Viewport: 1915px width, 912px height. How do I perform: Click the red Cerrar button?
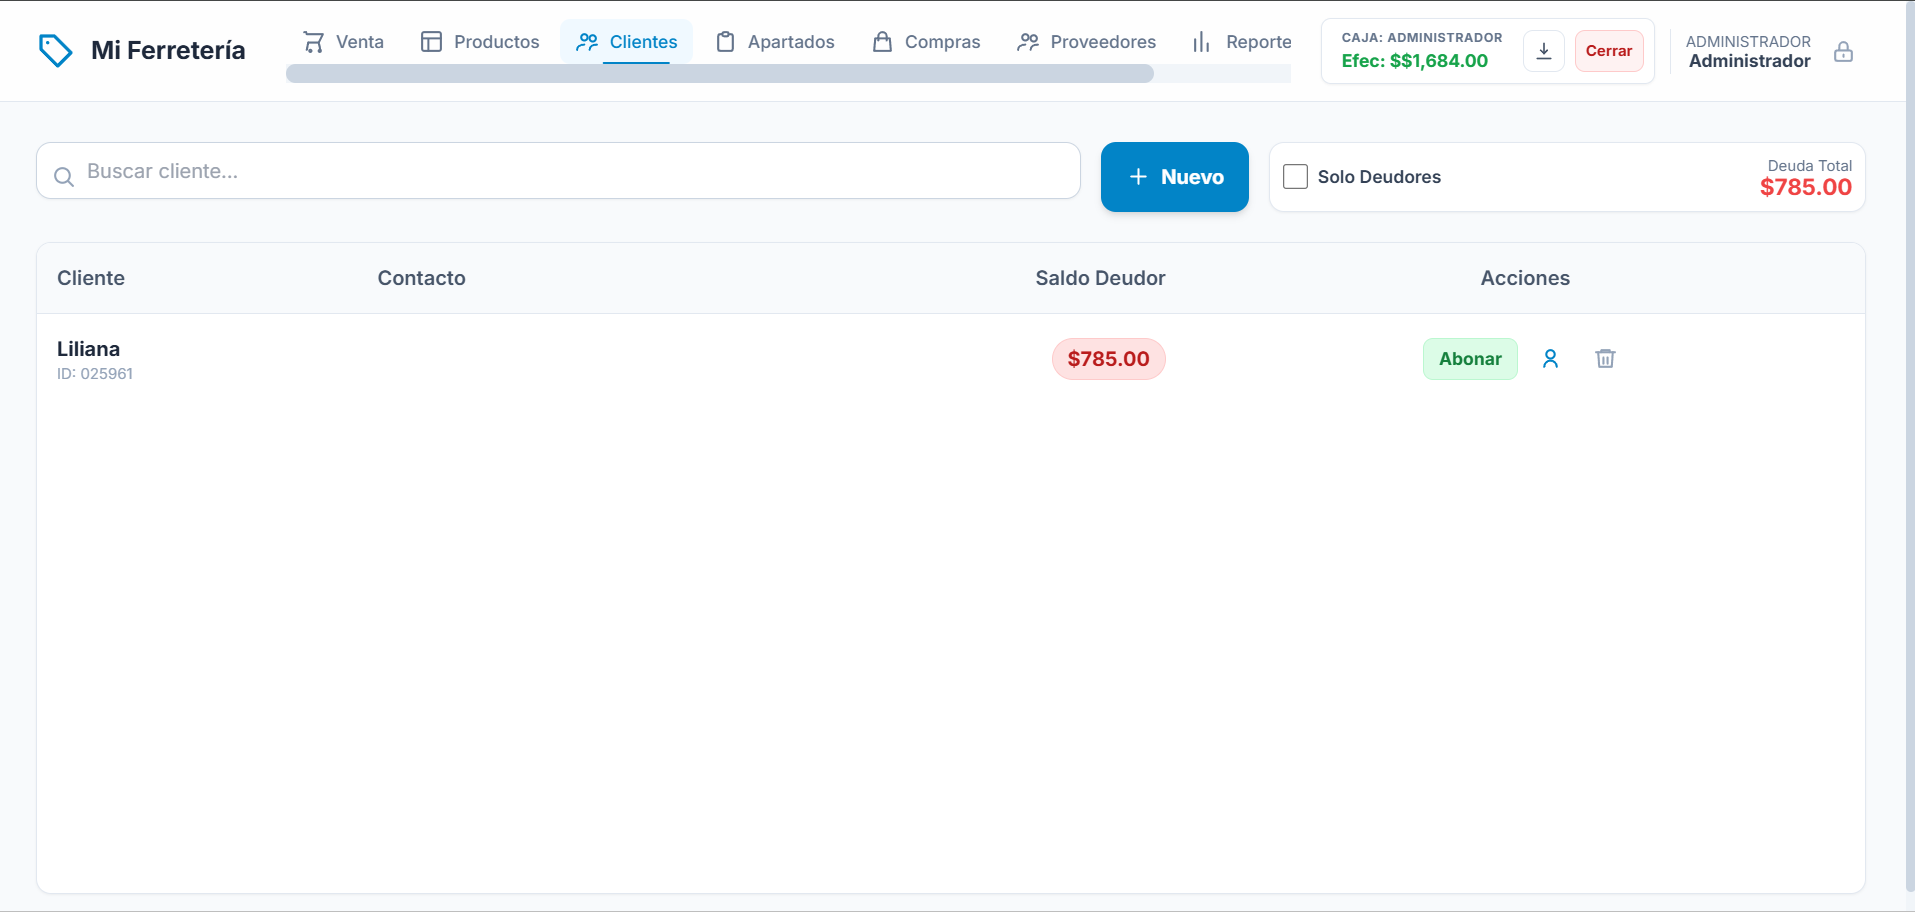tap(1609, 51)
